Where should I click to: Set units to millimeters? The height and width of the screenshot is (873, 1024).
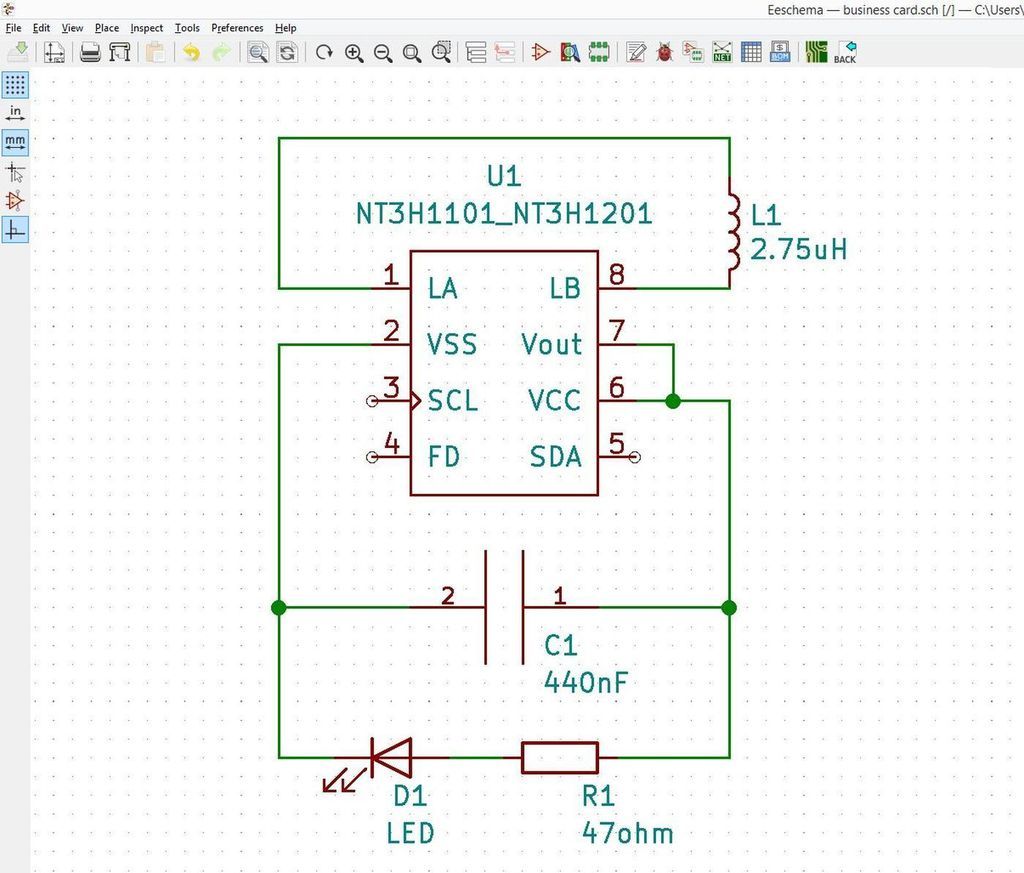pos(15,142)
